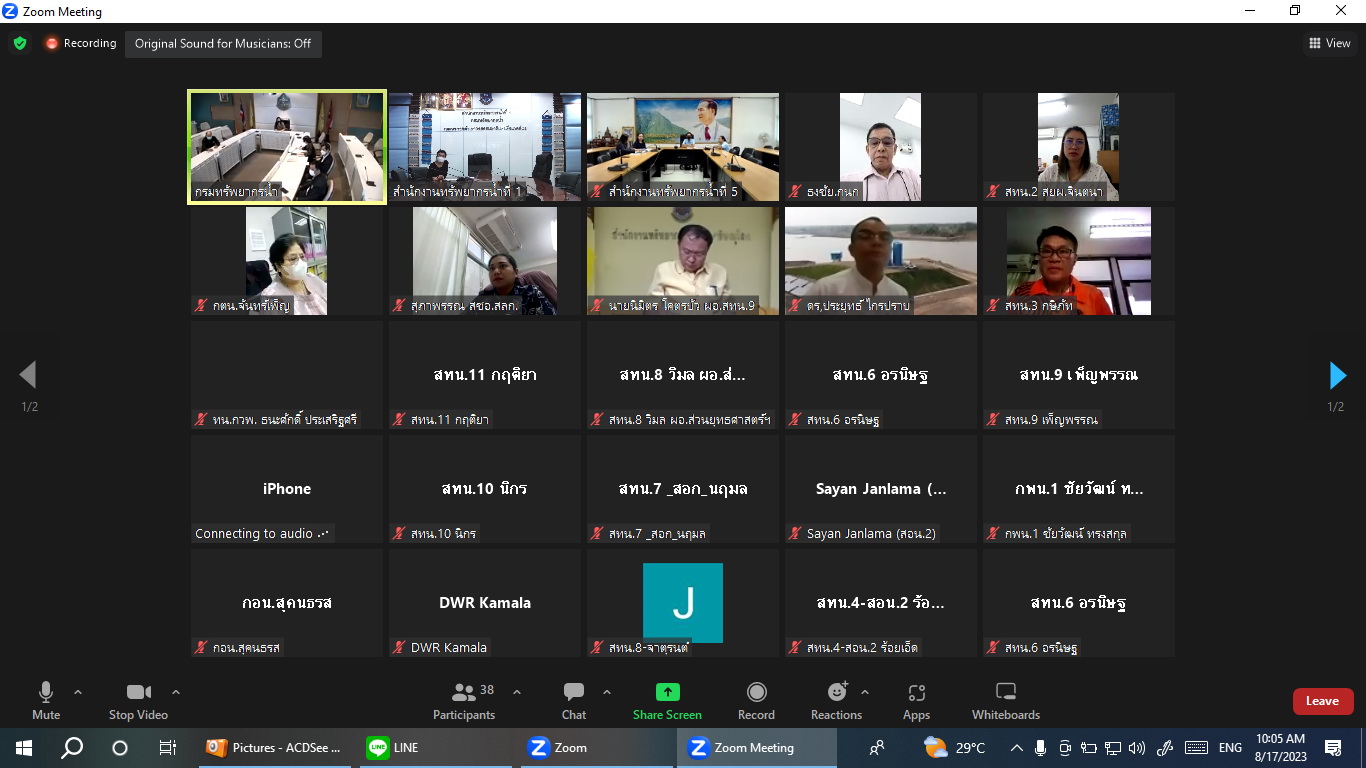This screenshot has width=1366, height=768.
Task: Open weather widget showing 29°C
Action: coord(955,747)
